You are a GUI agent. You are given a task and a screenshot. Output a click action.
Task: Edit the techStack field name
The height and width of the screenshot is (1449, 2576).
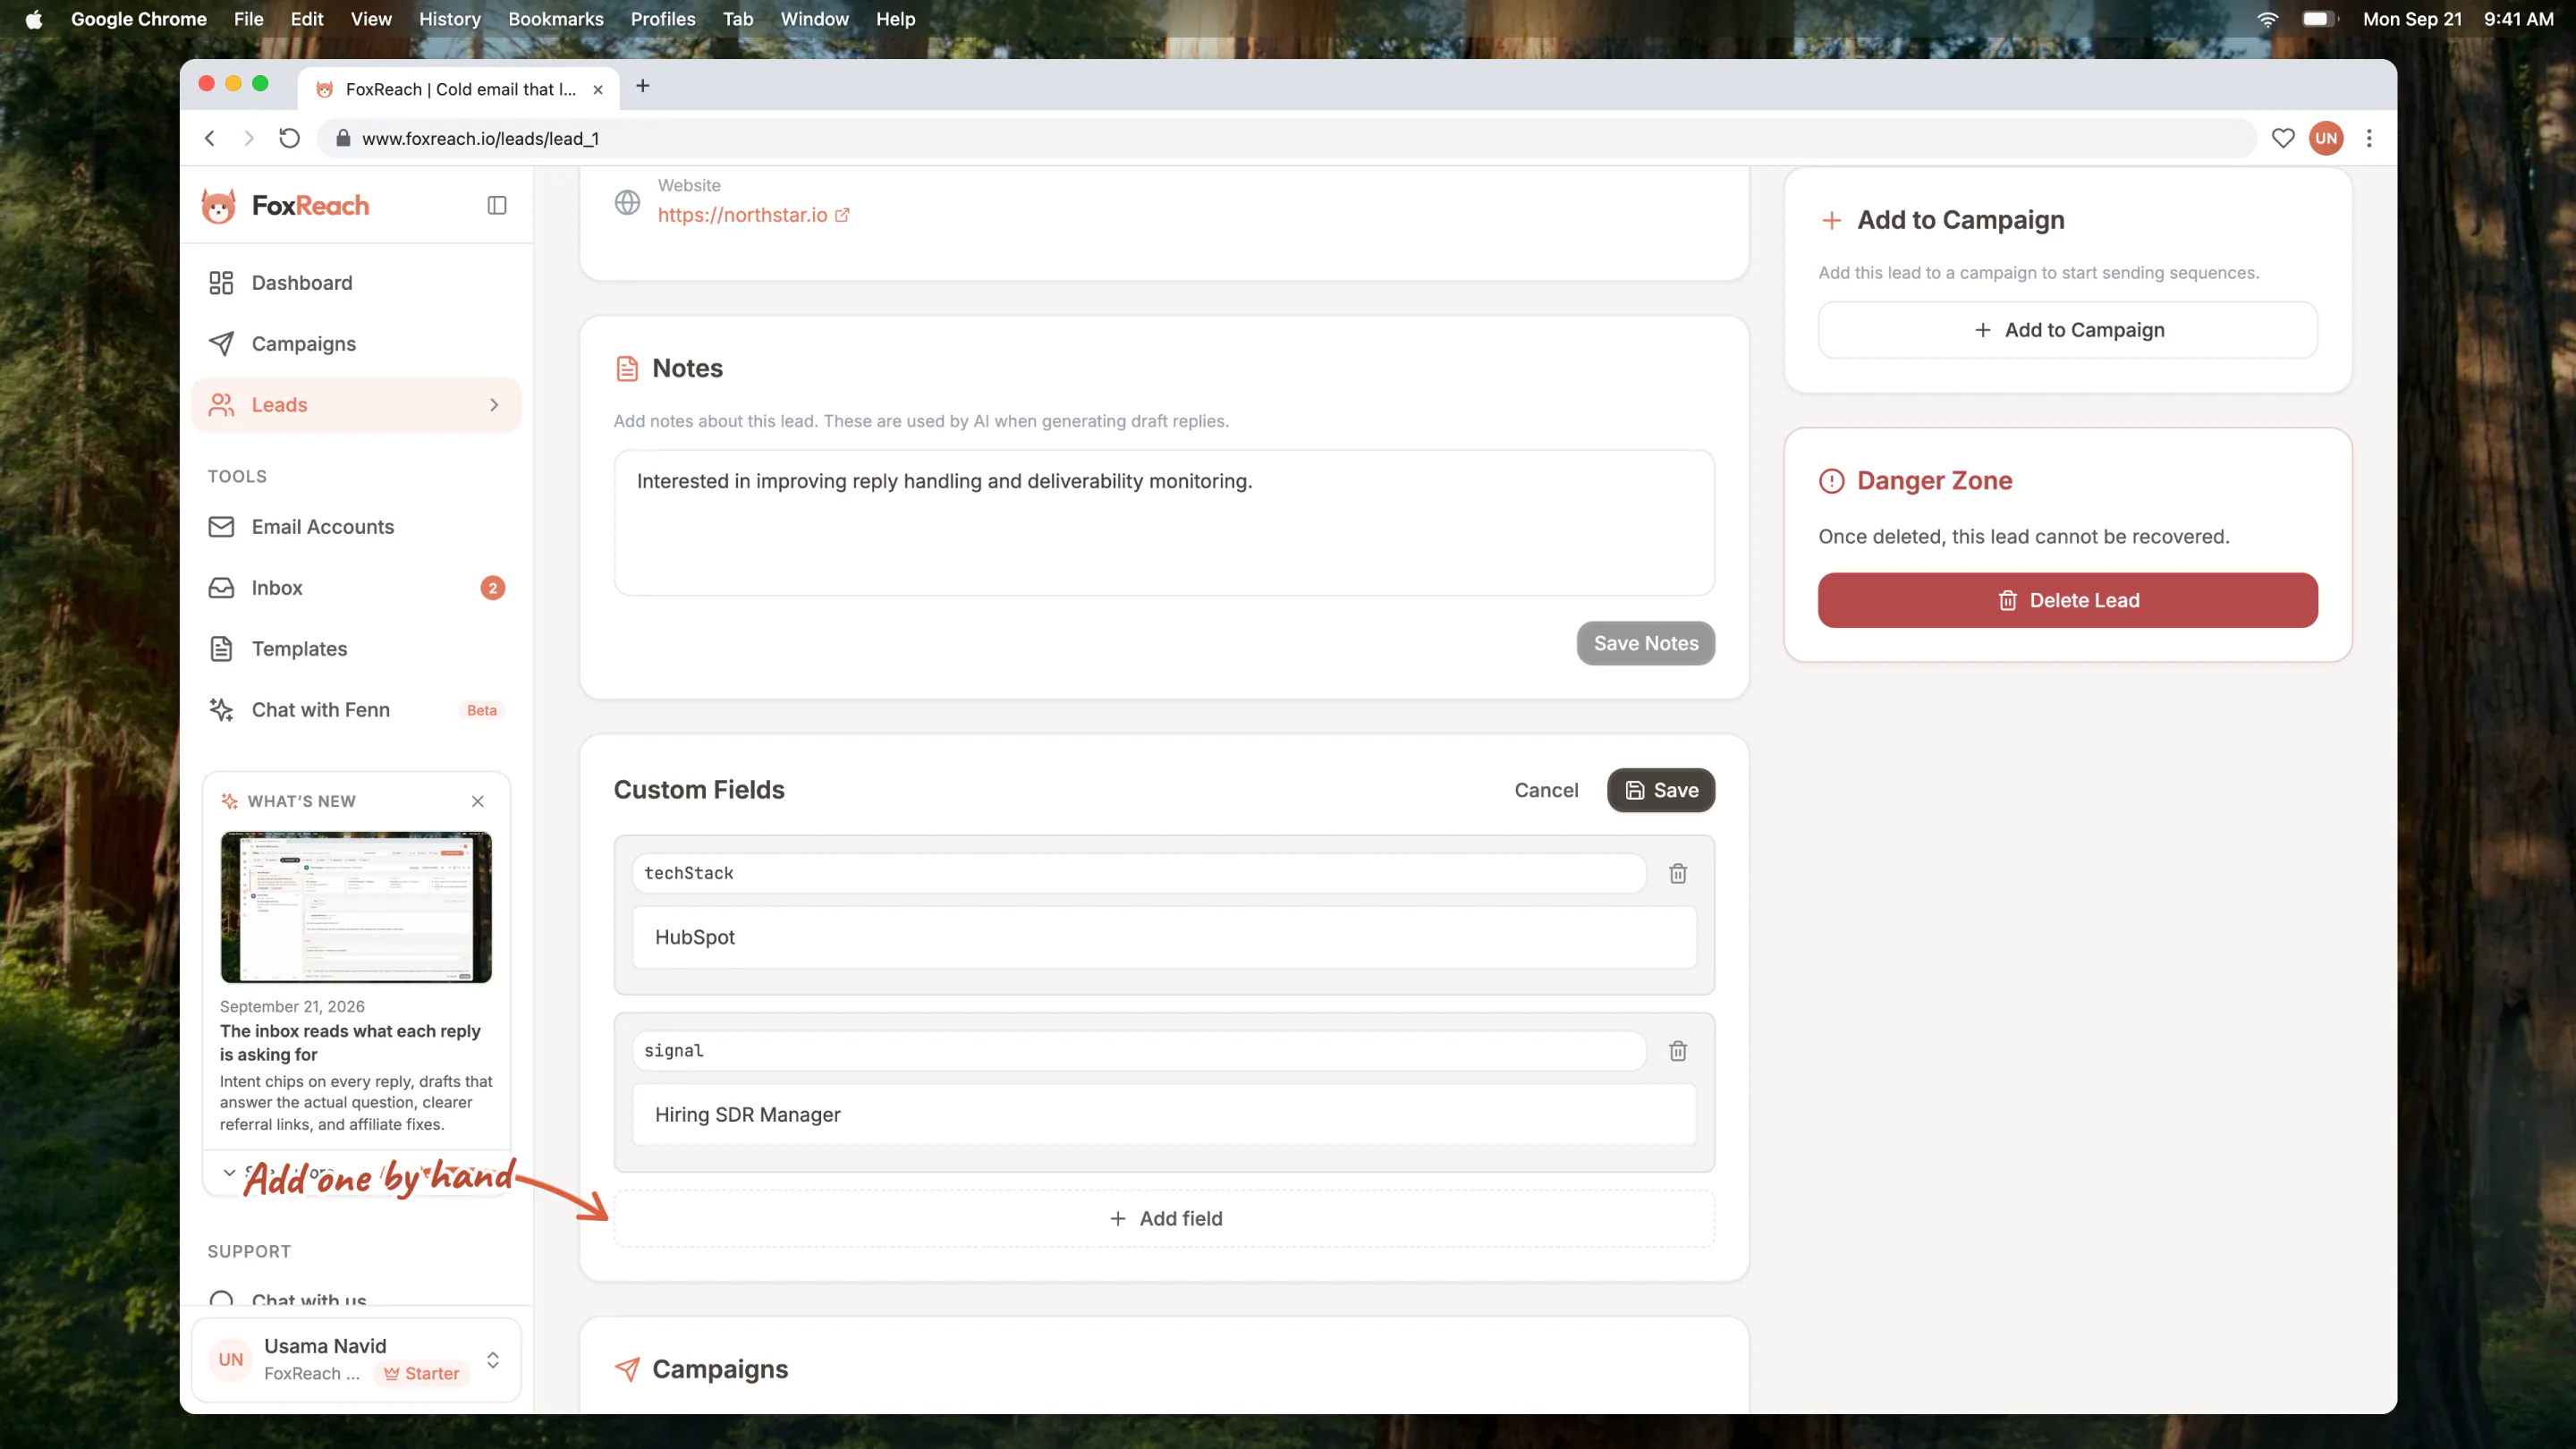[x=1138, y=874]
